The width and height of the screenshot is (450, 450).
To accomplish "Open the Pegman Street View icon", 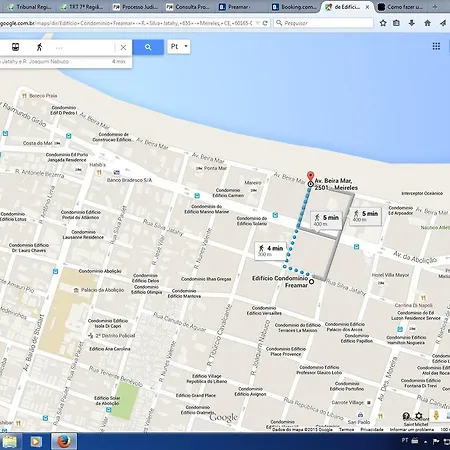I will [436, 415].
